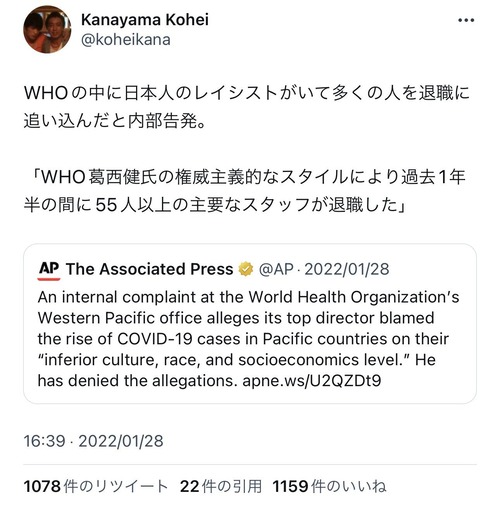Follow the apne.ws/U2QZDt9 link
The image size is (500, 507).
tap(312, 380)
